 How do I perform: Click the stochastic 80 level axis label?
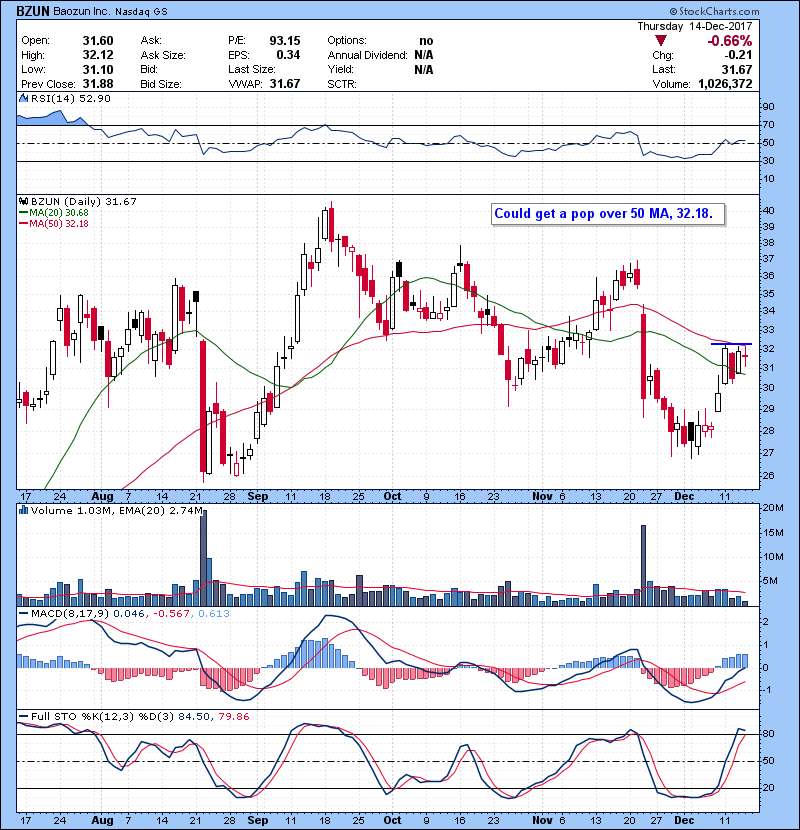pyautogui.click(x=768, y=734)
